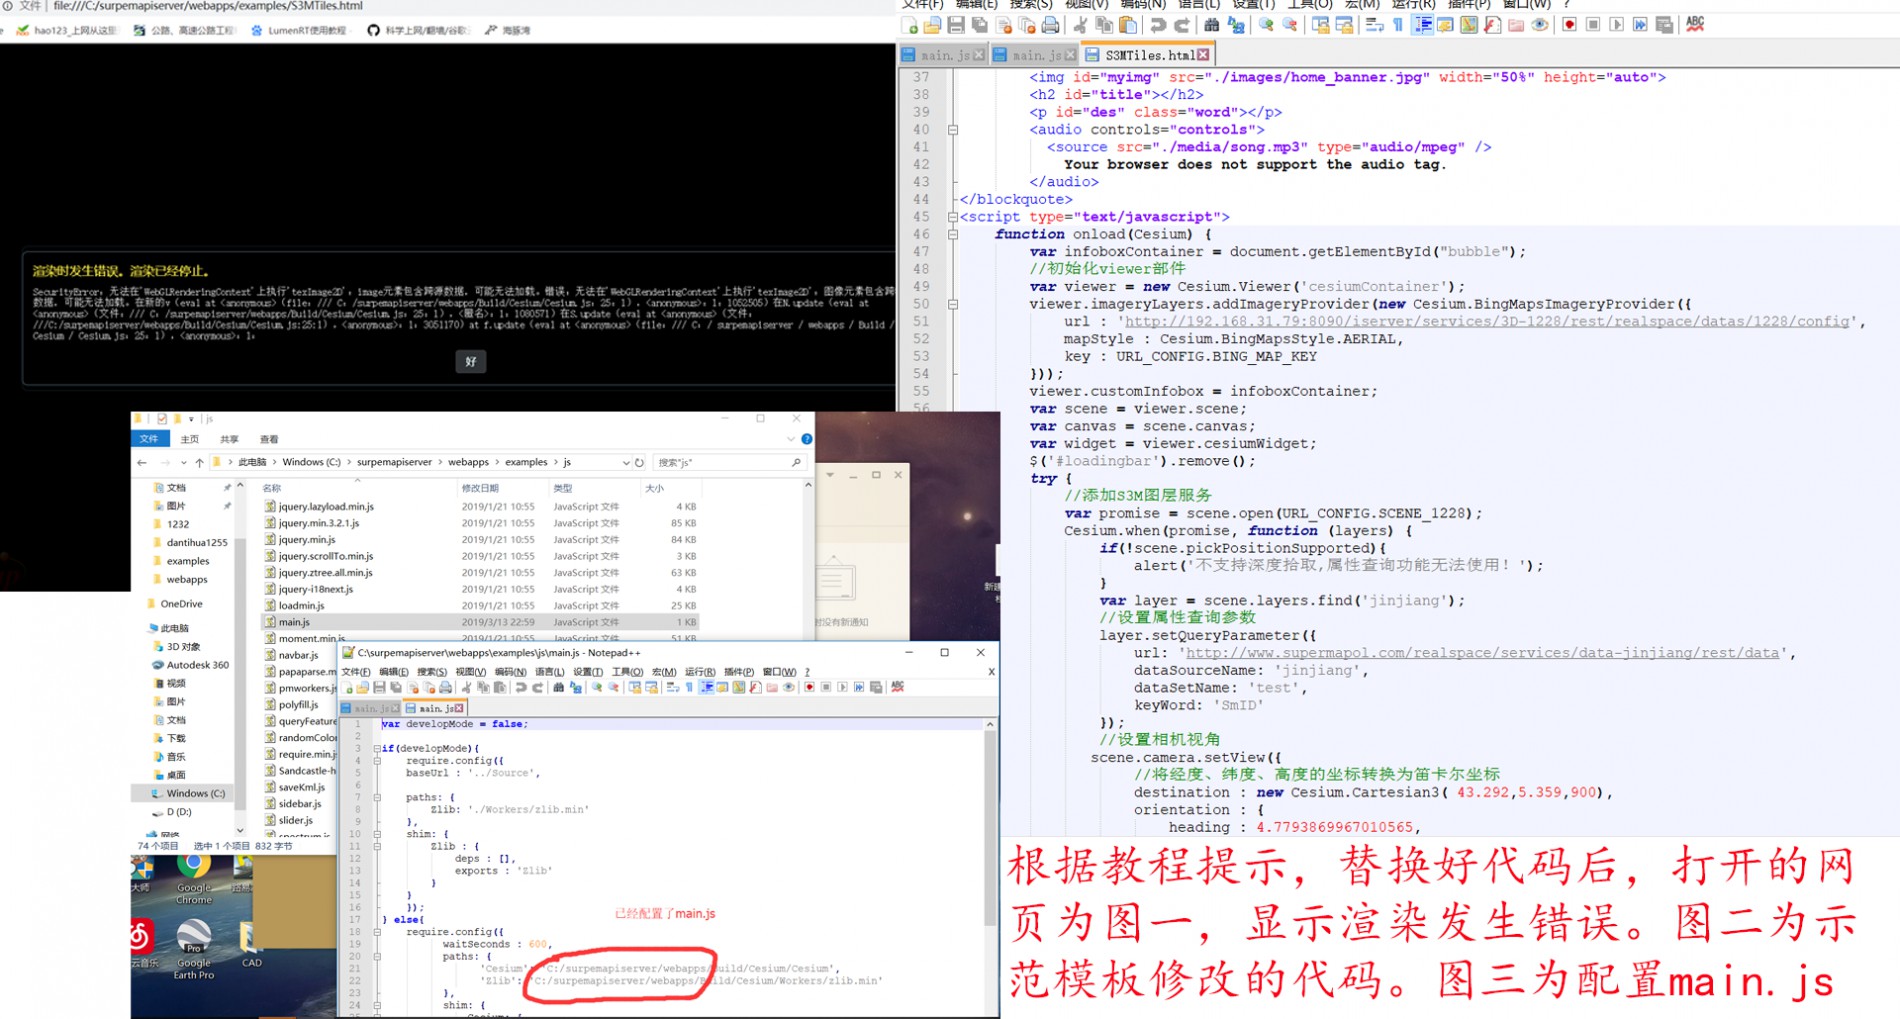Toggle the indent guide button in the lower Notepad++ toolbar
This screenshot has width=1900, height=1019.
coord(706,687)
